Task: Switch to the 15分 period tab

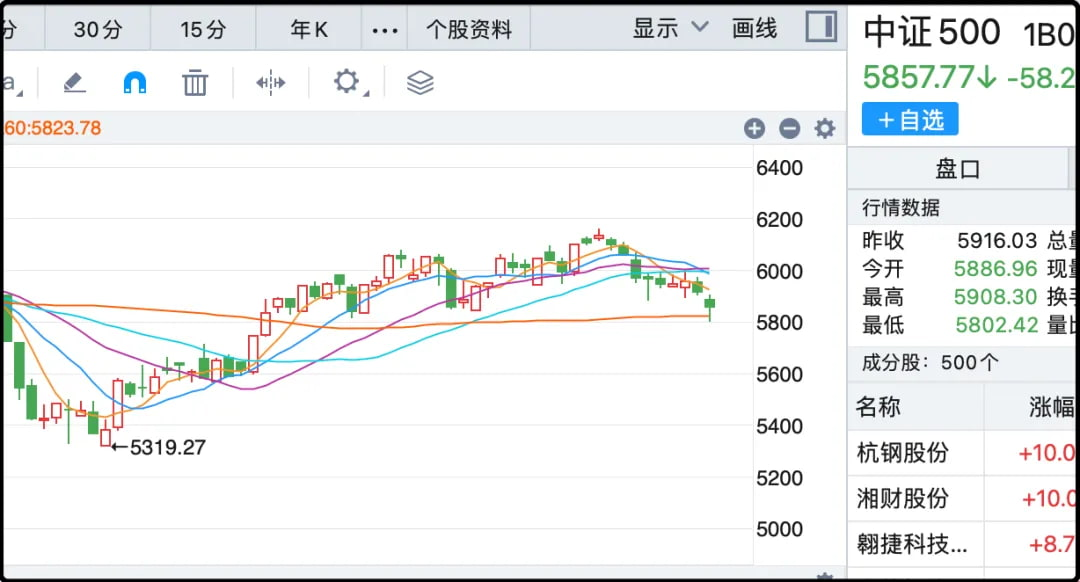Action: tap(203, 30)
